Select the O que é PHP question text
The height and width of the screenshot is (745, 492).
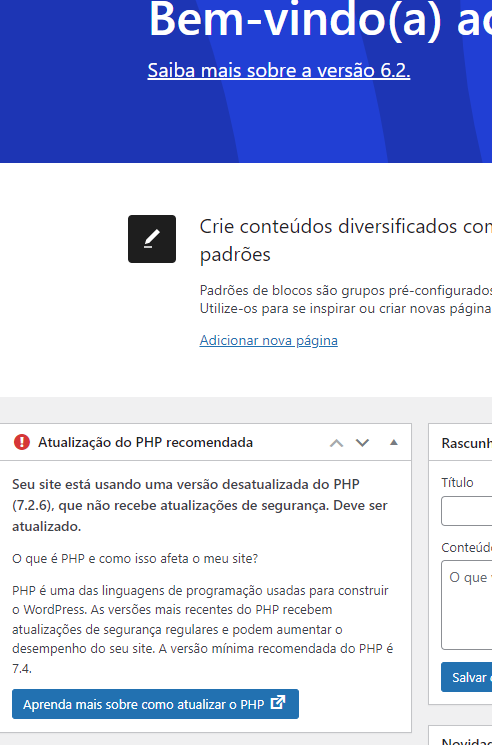tap(135, 558)
